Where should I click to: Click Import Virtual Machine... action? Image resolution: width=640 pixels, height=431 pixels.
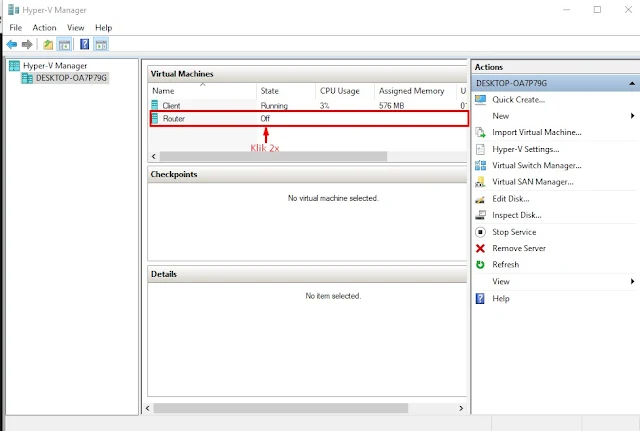pos(537,132)
